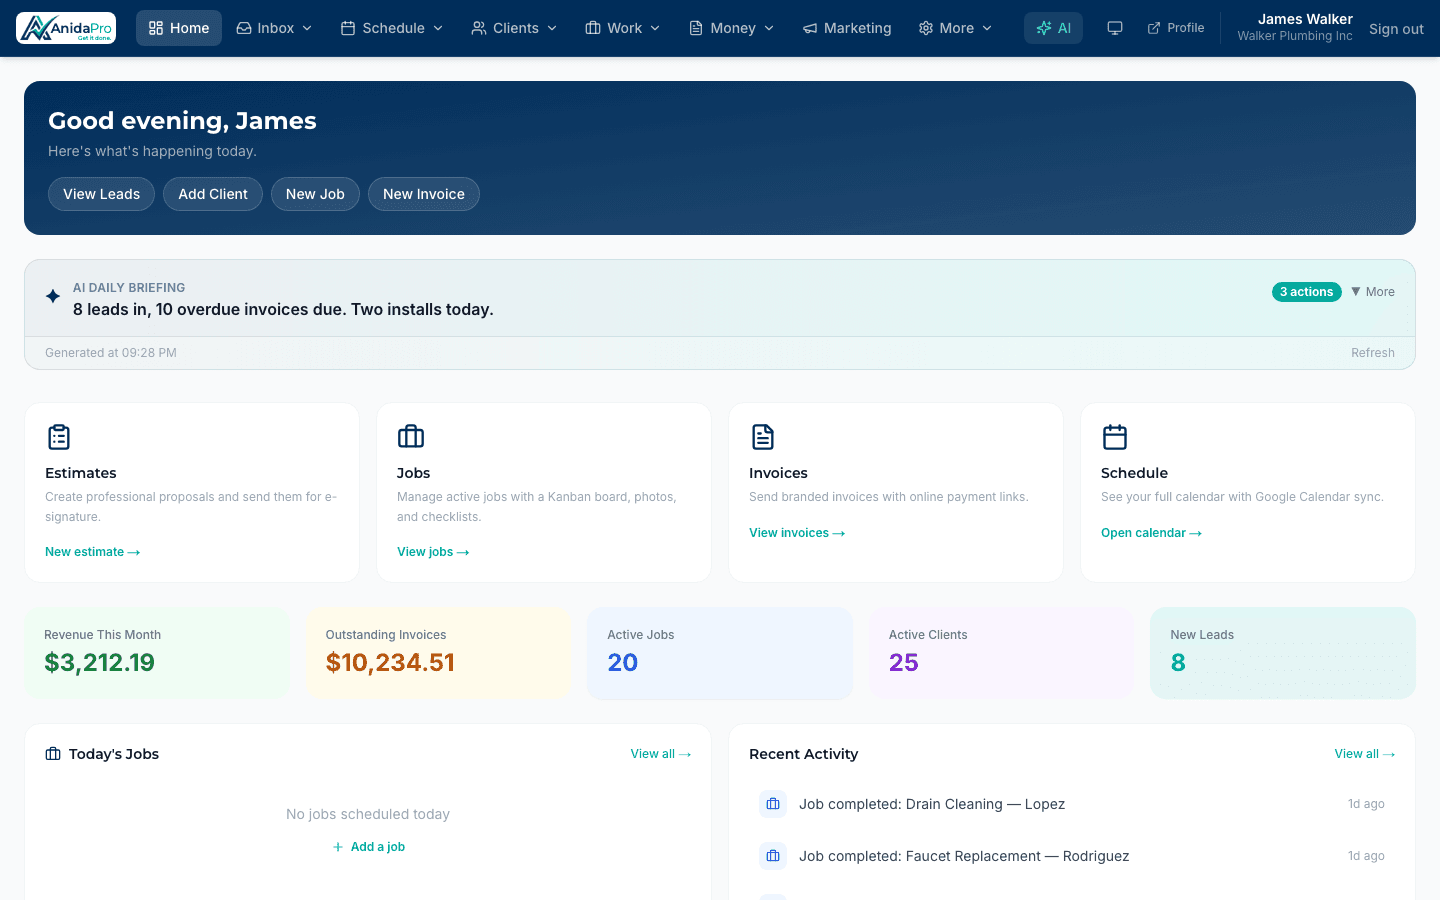Click the New Invoice button
The image size is (1440, 900).
pyautogui.click(x=424, y=194)
